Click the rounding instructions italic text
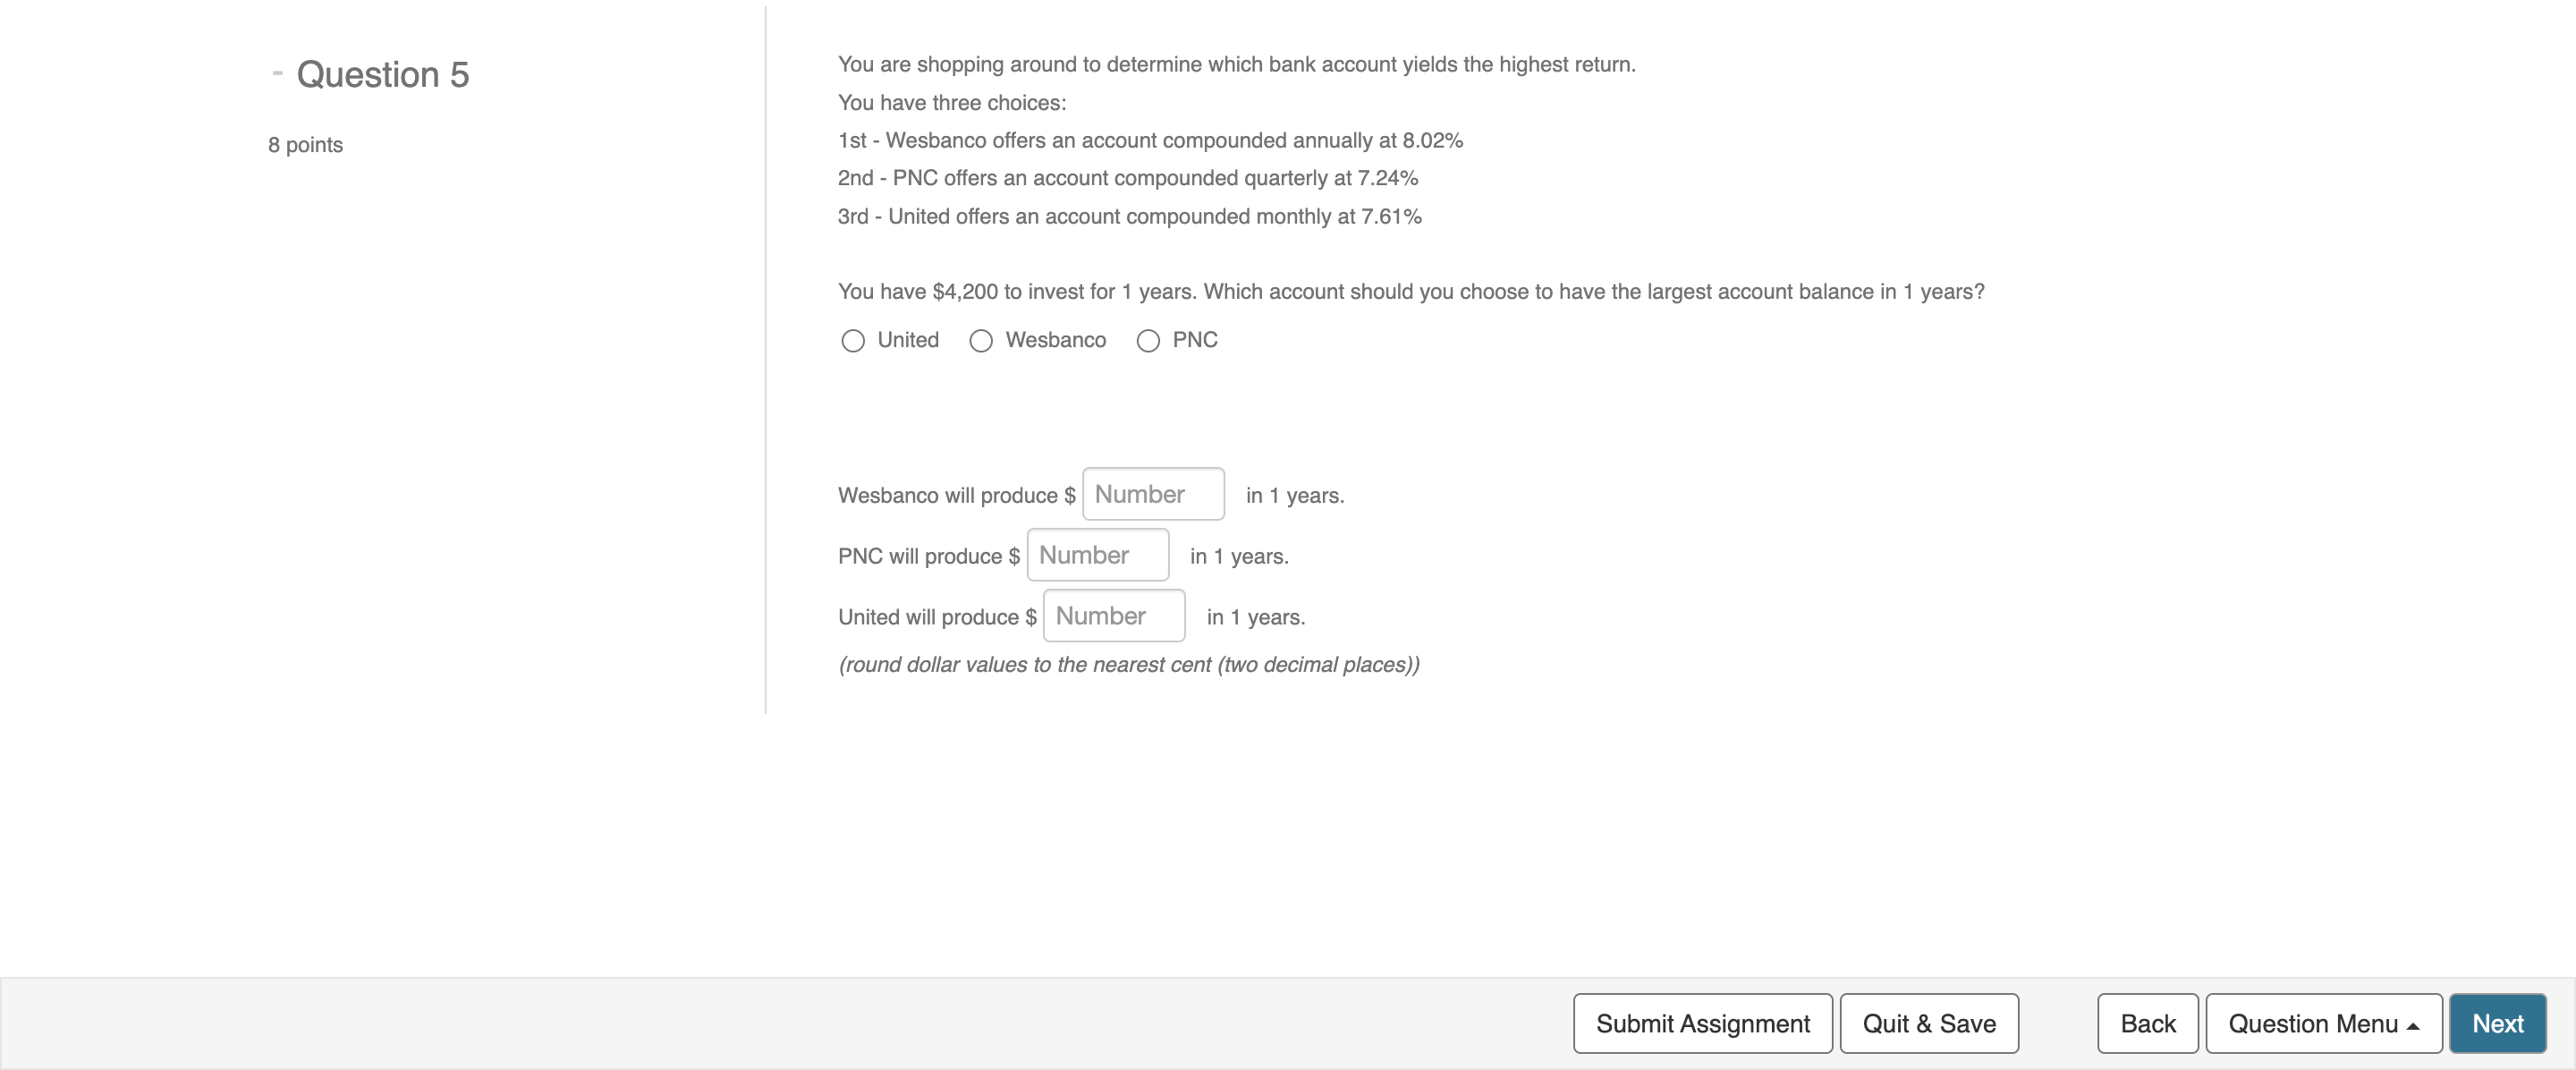This screenshot has width=2576, height=1070. [1128, 663]
